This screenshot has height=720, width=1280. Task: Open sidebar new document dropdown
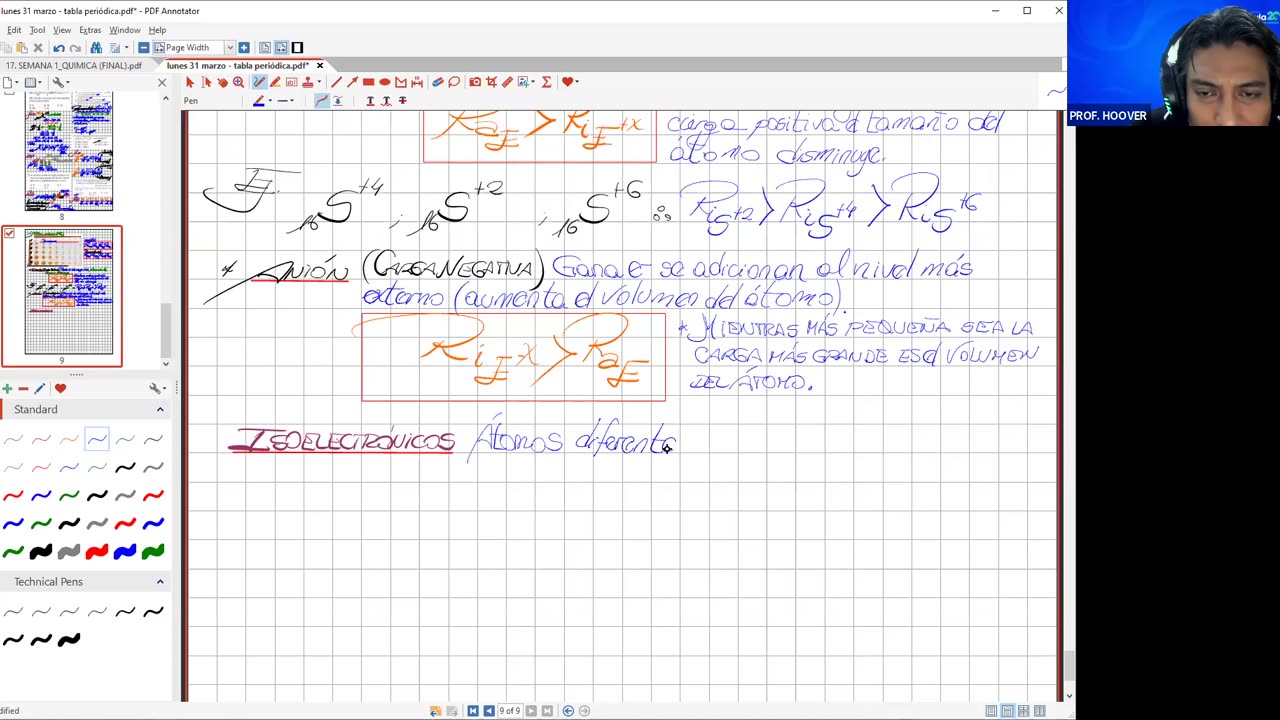pyautogui.click(x=10, y=82)
